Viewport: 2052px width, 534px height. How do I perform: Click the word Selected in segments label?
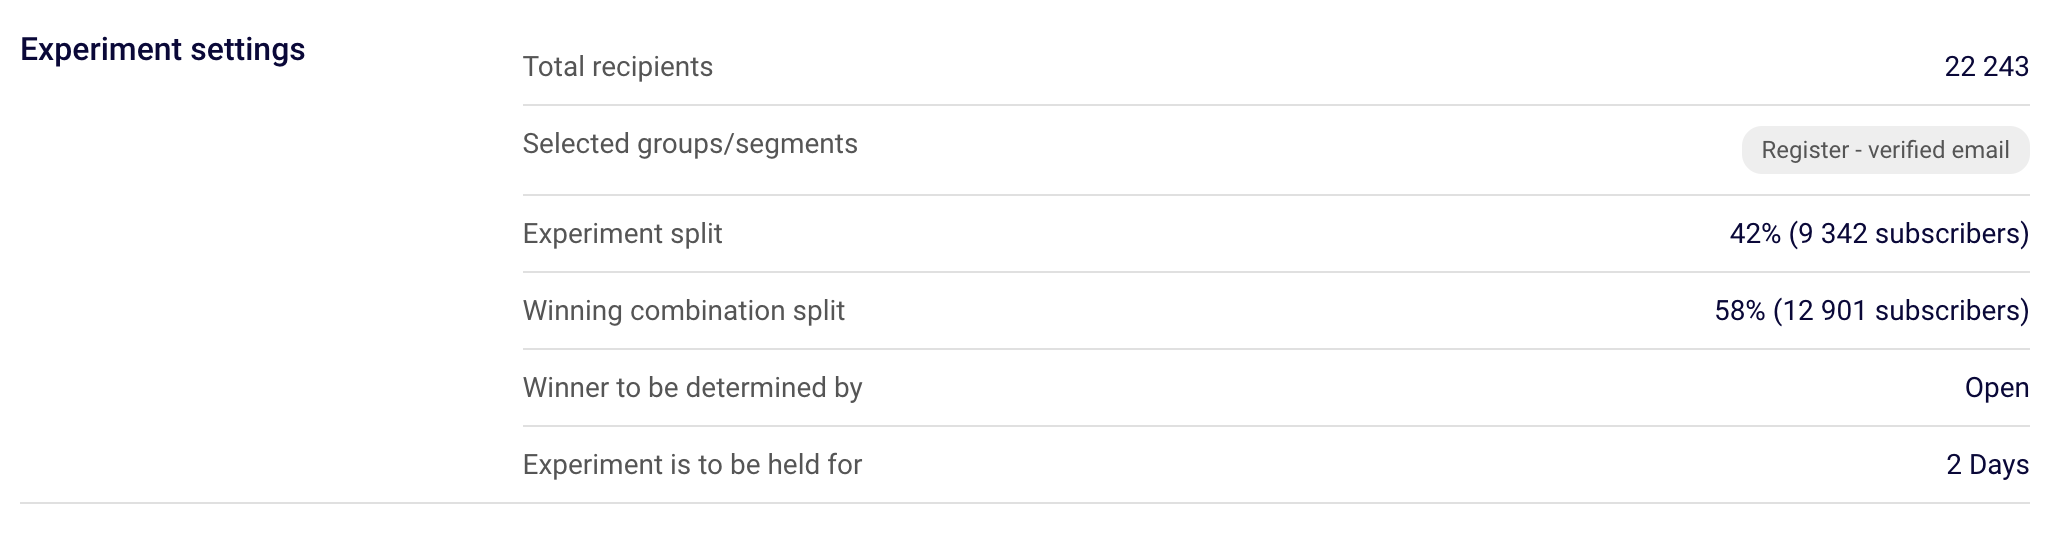(576, 144)
